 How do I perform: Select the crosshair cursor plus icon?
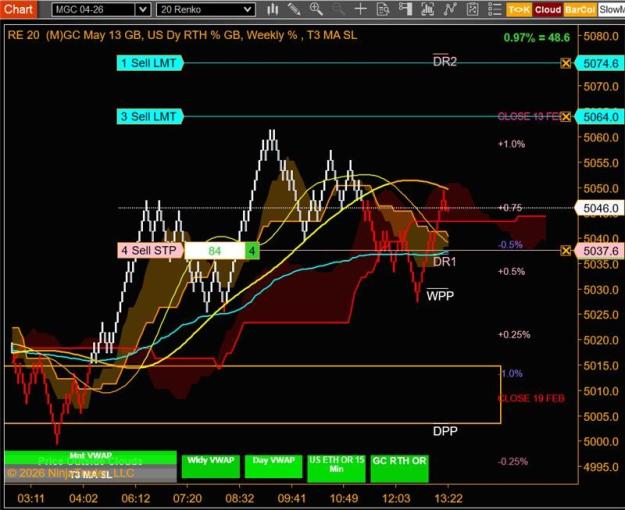click(360, 9)
